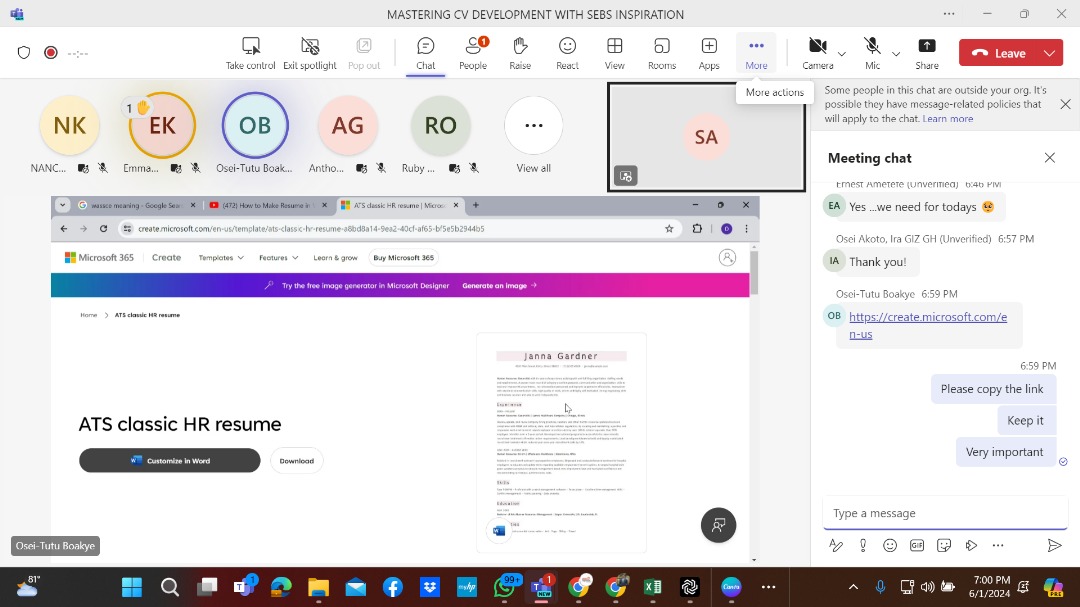The width and height of the screenshot is (1080, 607).
Task: Click the Apps icon in toolbar
Action: [x=709, y=47]
